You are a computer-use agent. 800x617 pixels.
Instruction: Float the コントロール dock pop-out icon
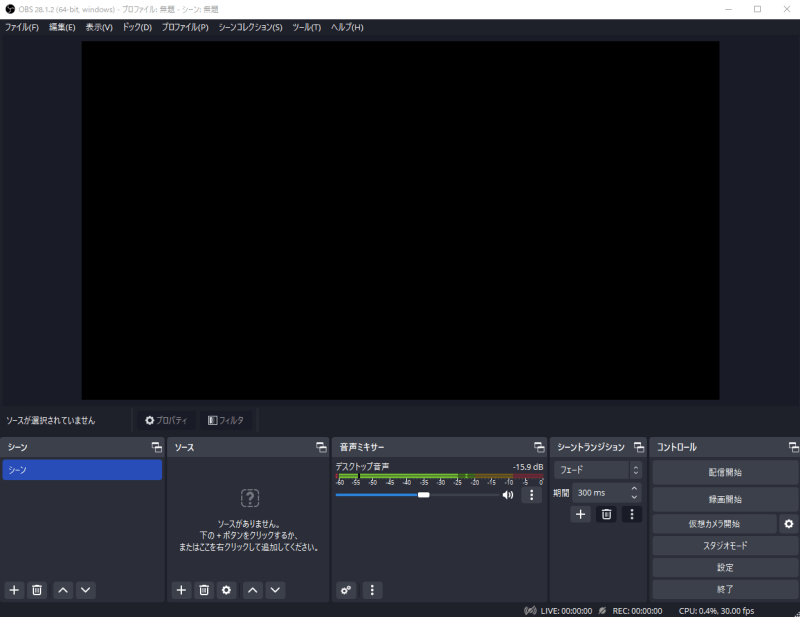point(793,447)
